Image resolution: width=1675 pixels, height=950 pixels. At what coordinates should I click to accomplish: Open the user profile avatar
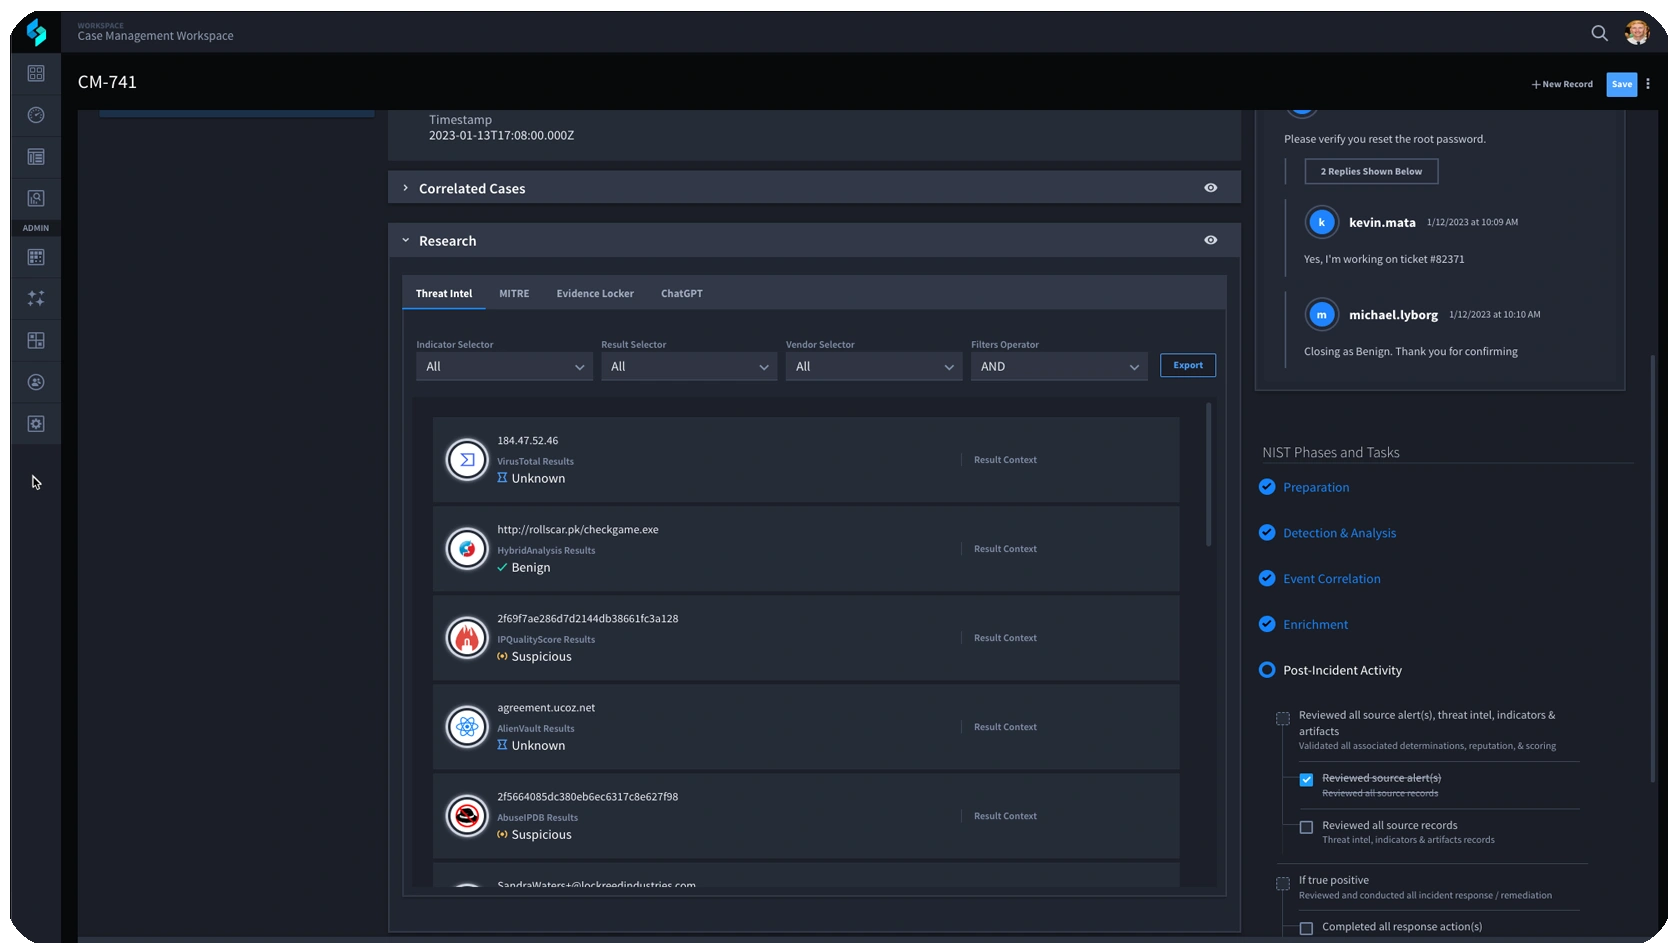coord(1637,33)
